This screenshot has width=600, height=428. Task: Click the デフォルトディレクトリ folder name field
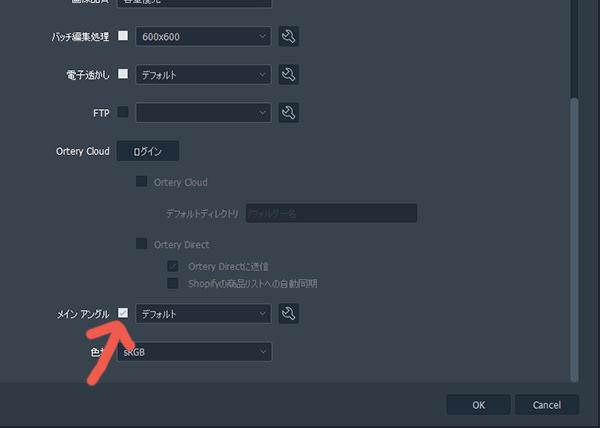point(330,213)
